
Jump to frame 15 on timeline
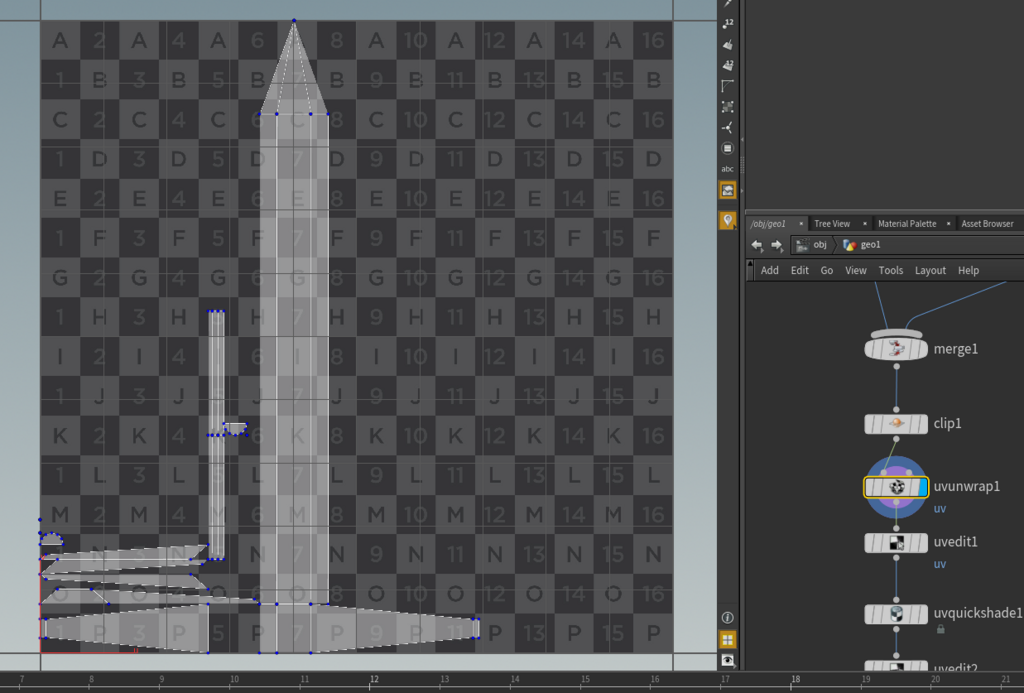(x=585, y=680)
